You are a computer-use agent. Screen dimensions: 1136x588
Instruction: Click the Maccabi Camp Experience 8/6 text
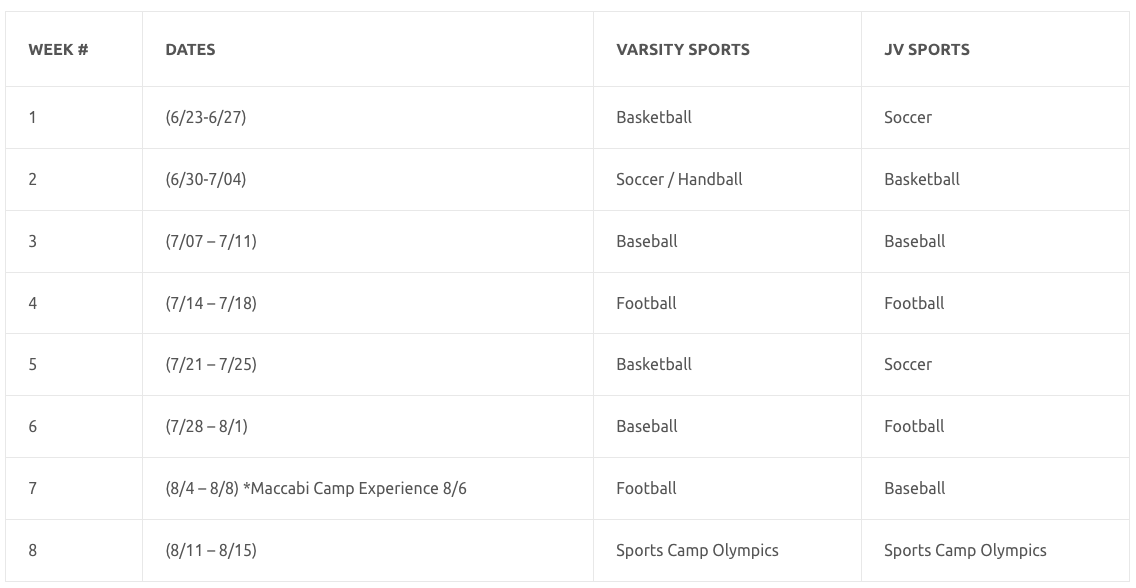355,488
